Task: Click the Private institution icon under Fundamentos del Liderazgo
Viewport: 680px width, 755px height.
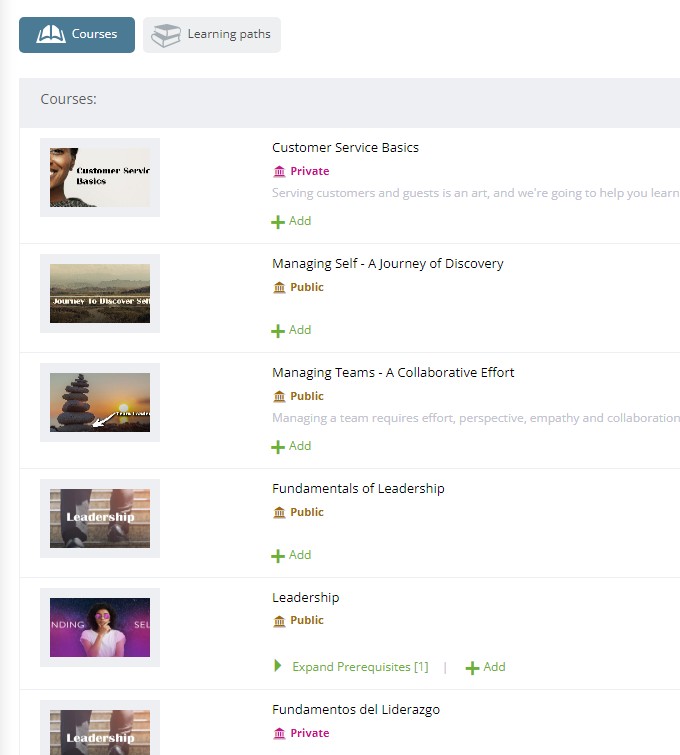Action: (279, 733)
